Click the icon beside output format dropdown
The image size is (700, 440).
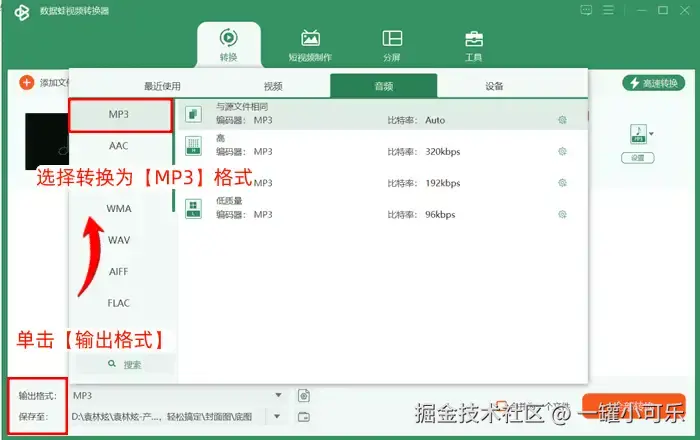tap(304, 395)
